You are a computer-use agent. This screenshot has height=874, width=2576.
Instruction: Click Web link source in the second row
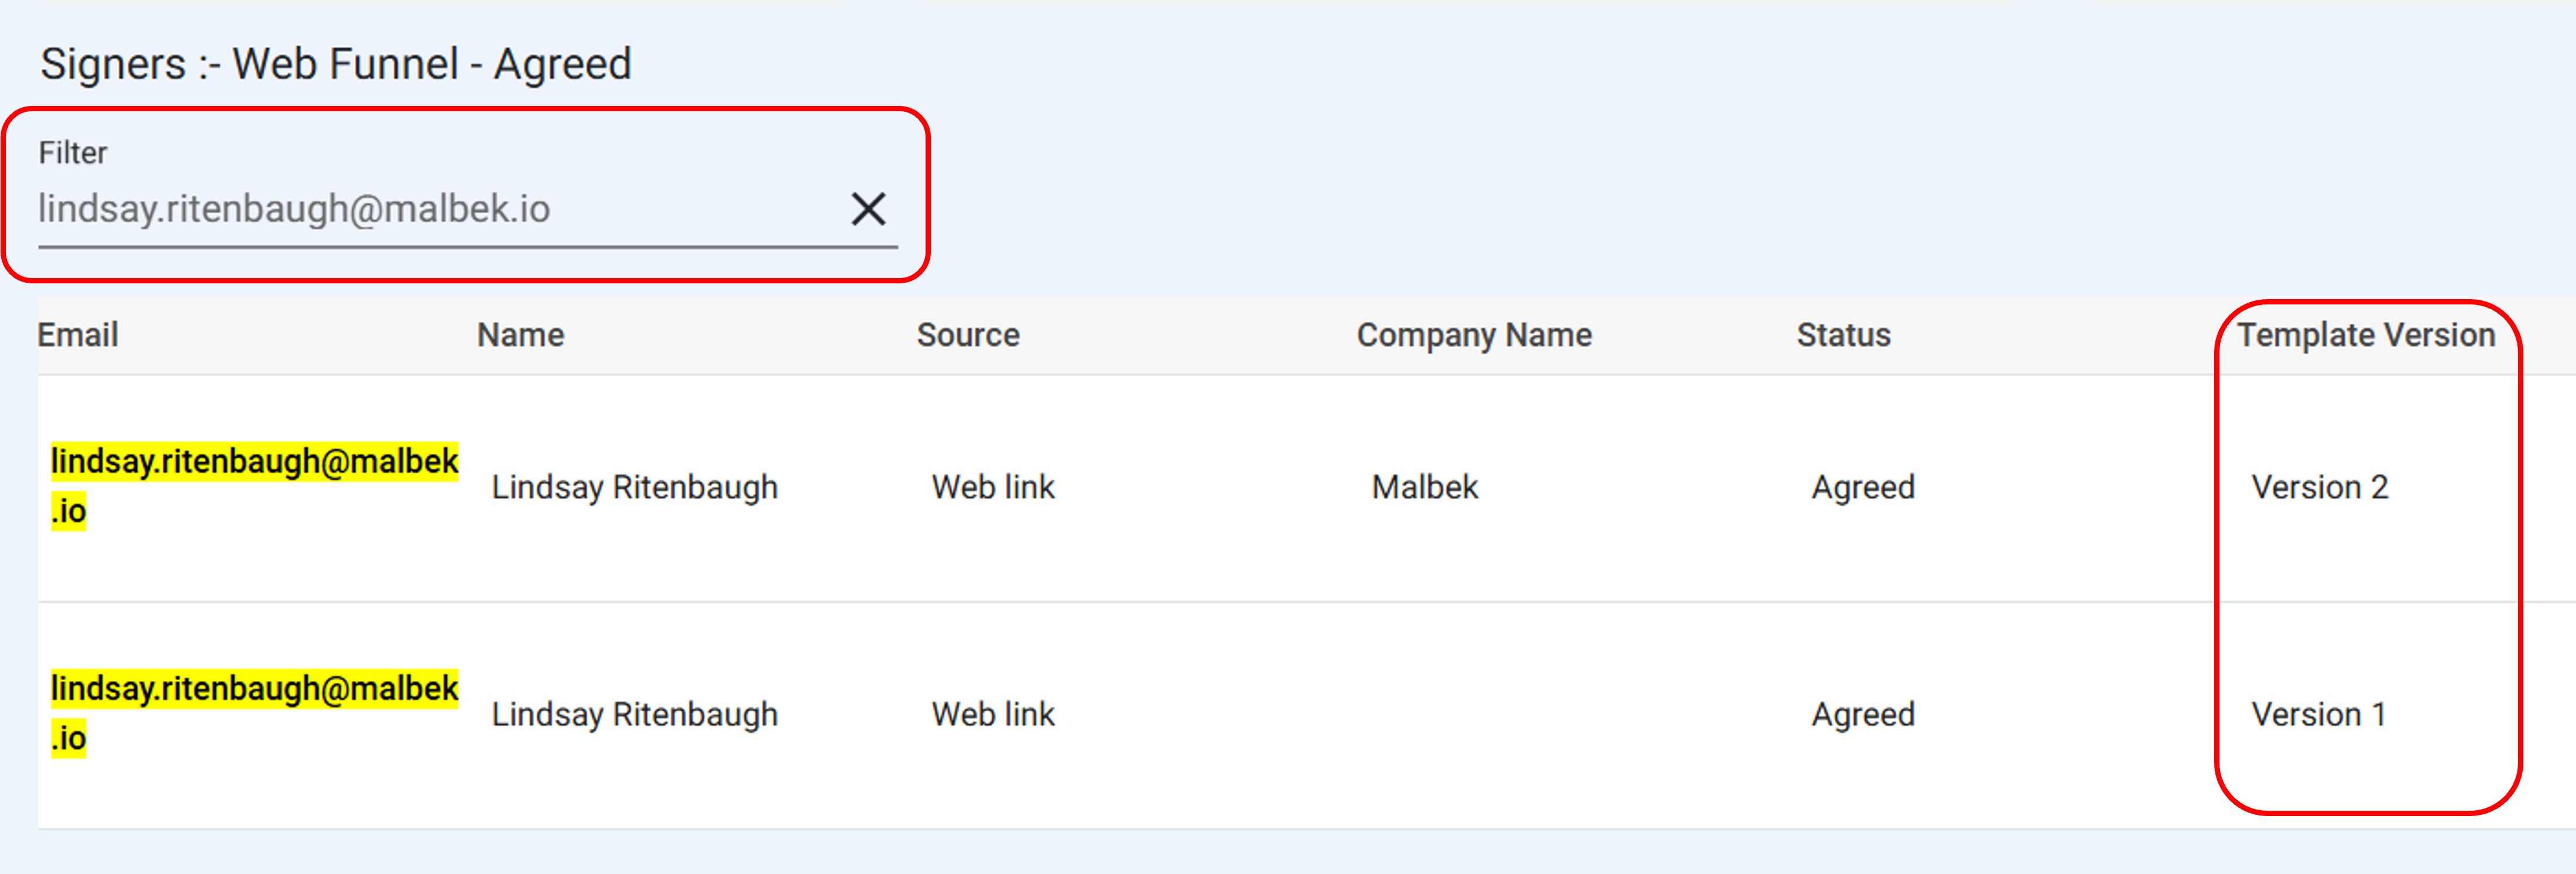(x=993, y=714)
